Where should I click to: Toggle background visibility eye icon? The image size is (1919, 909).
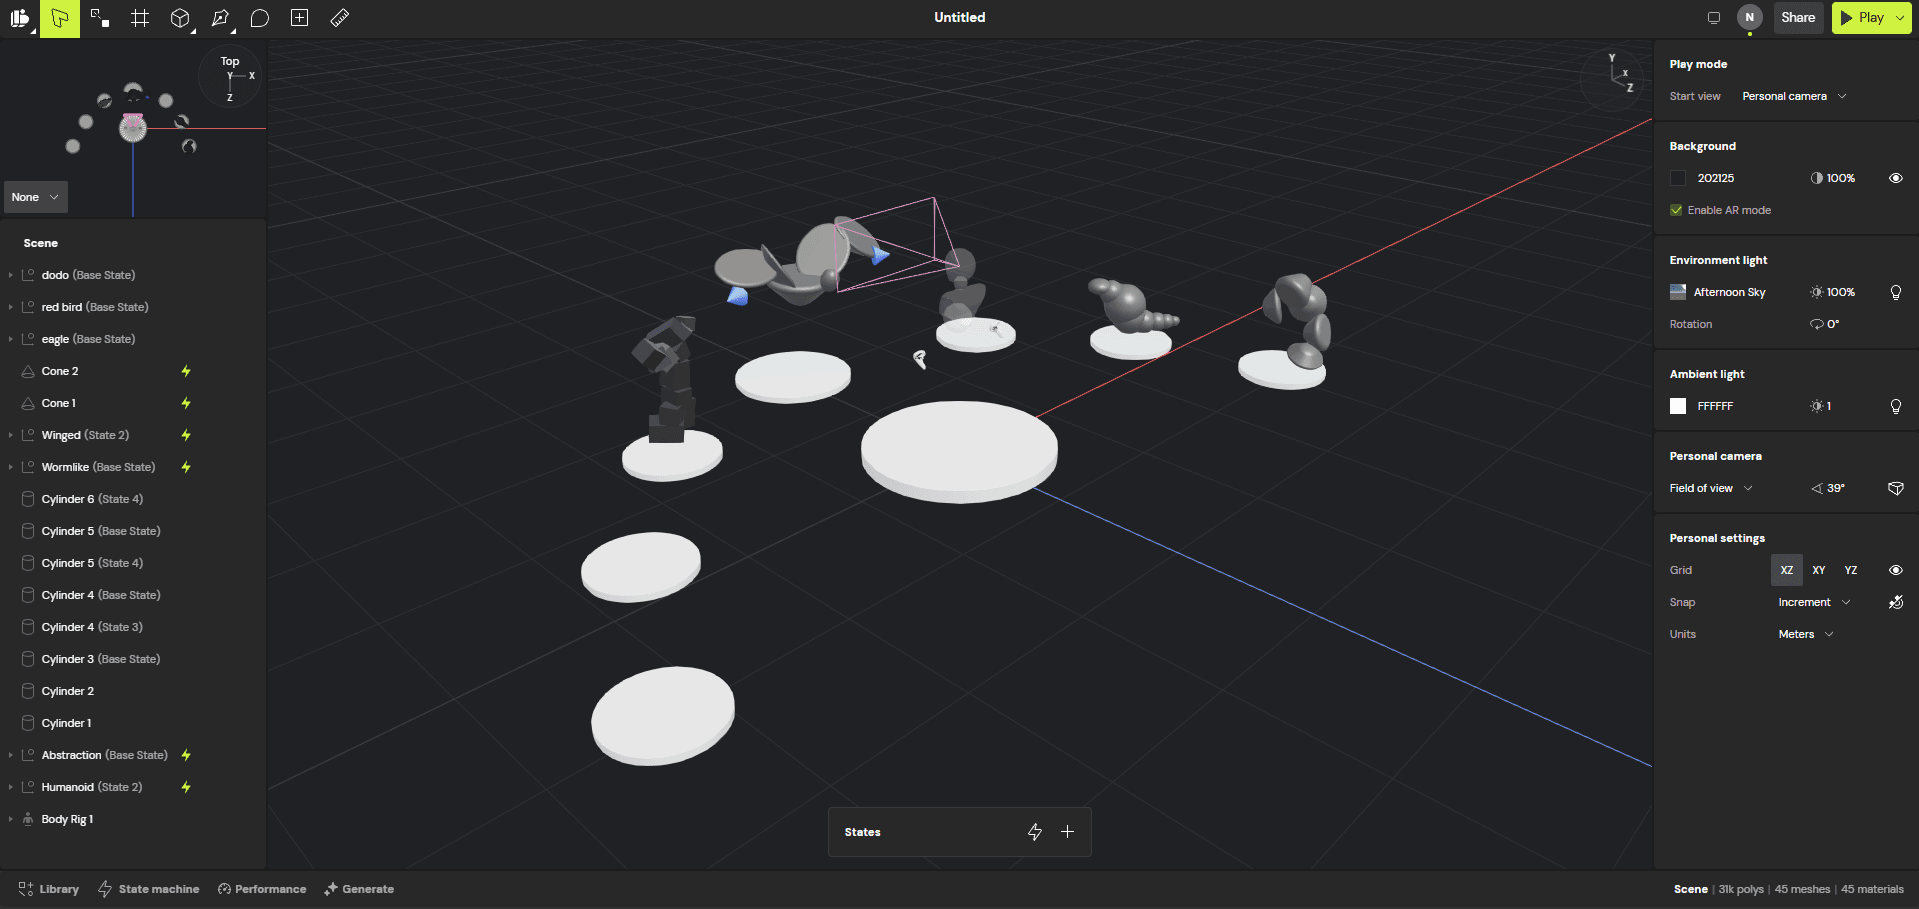tap(1895, 178)
